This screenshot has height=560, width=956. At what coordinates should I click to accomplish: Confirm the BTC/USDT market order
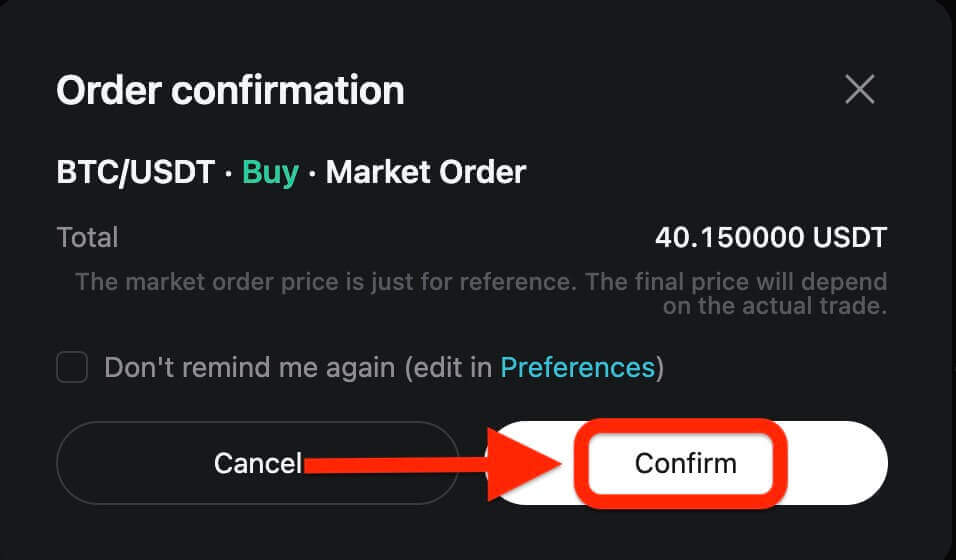coord(686,463)
